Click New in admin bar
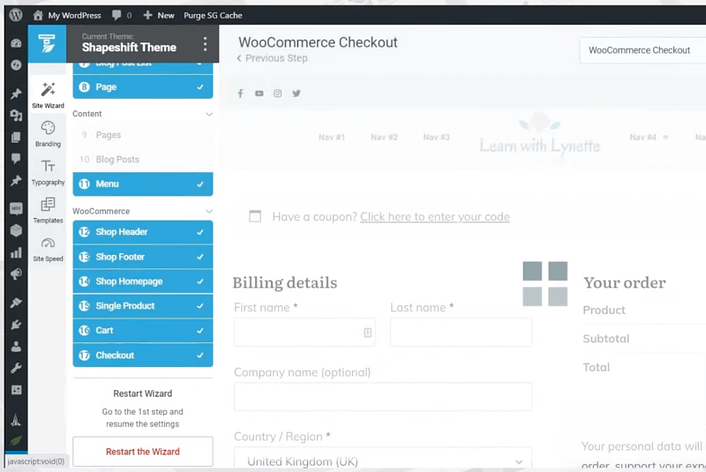 click(x=159, y=15)
